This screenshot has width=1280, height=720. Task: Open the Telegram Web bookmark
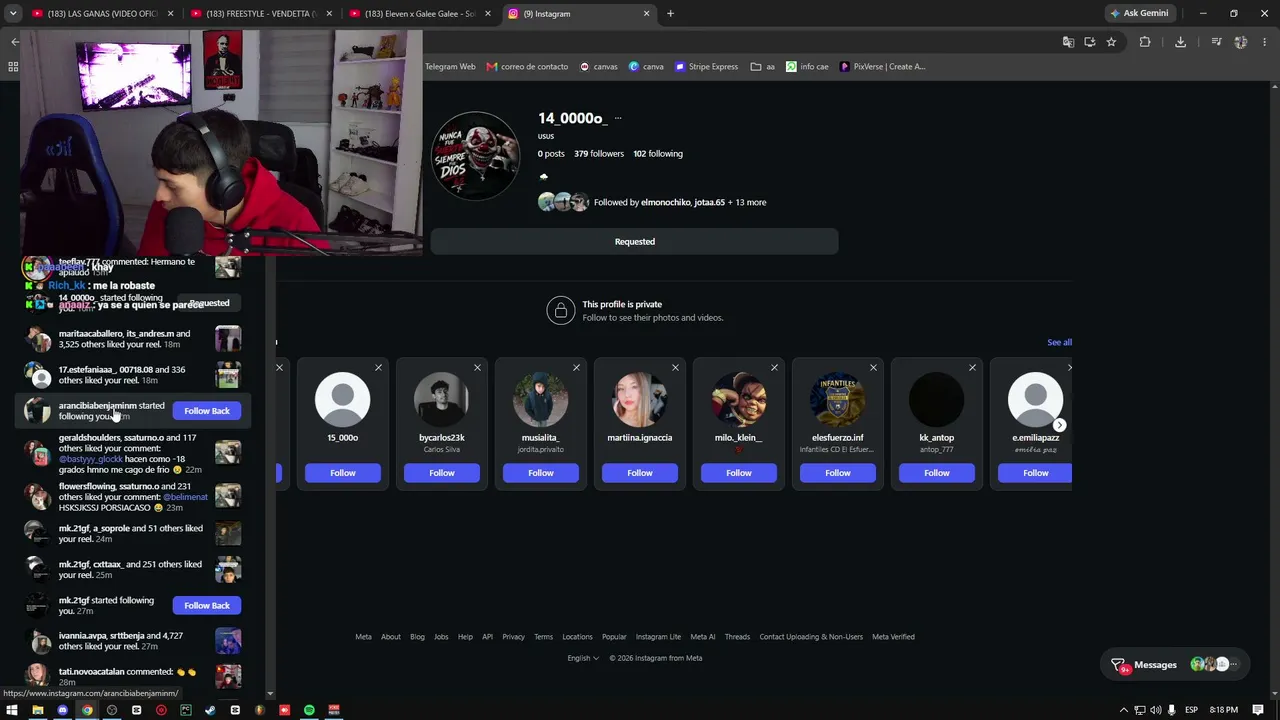coord(450,67)
